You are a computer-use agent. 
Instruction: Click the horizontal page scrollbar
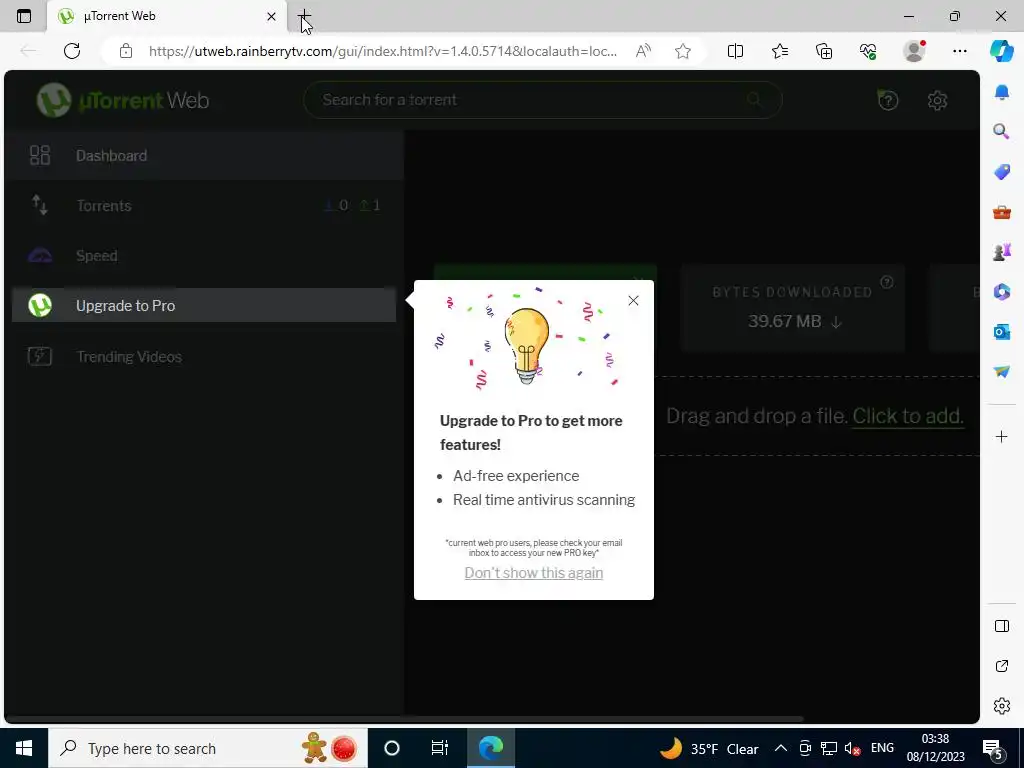coord(405,719)
